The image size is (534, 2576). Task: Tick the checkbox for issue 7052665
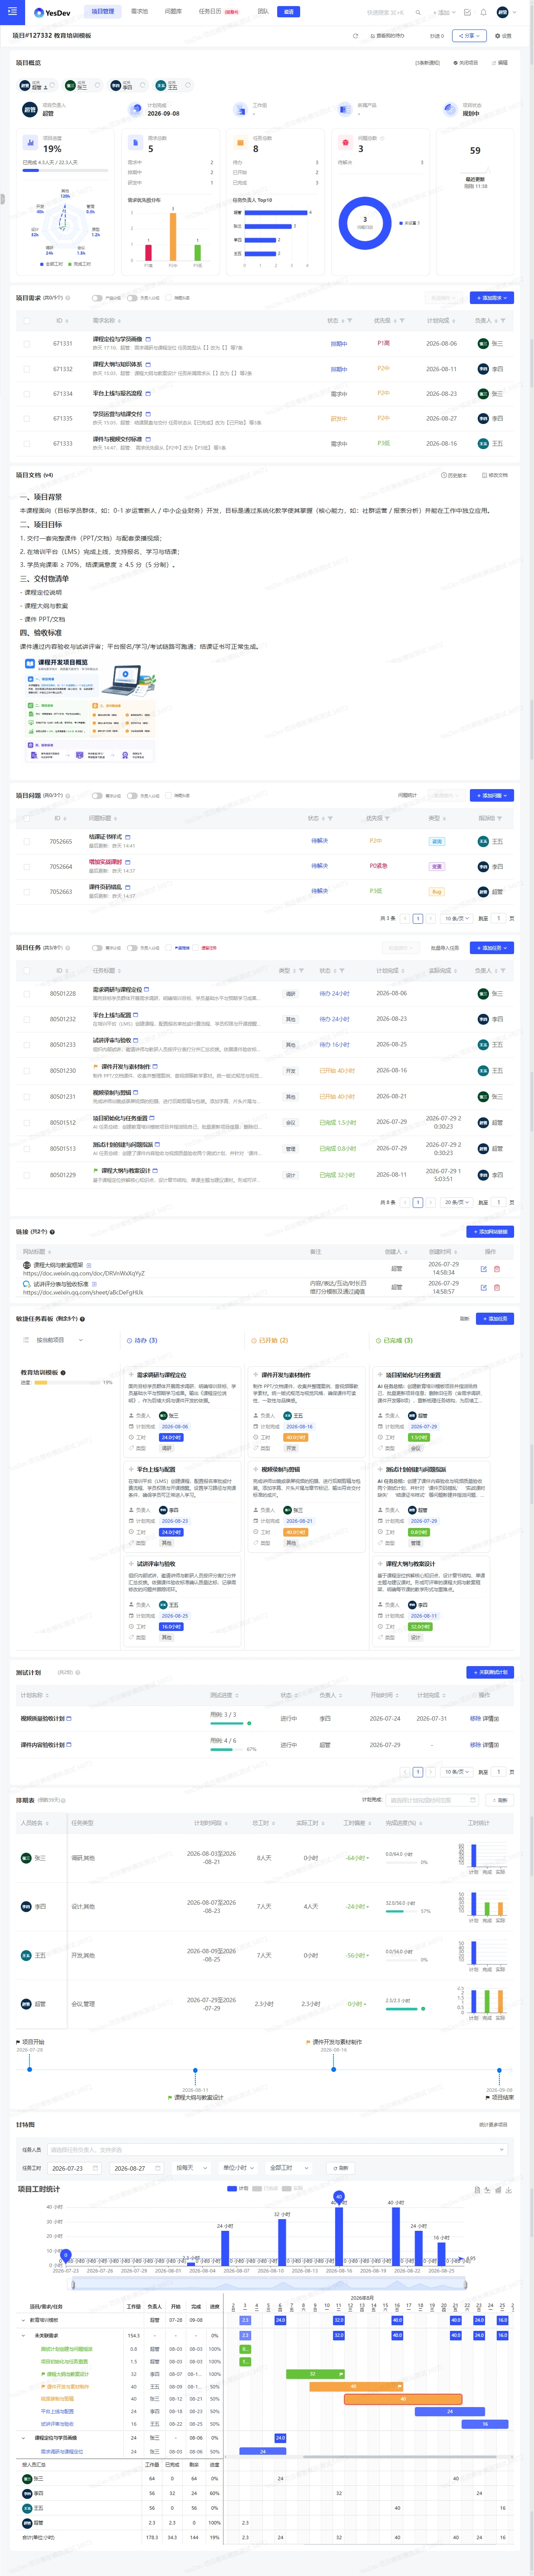coord(27,842)
